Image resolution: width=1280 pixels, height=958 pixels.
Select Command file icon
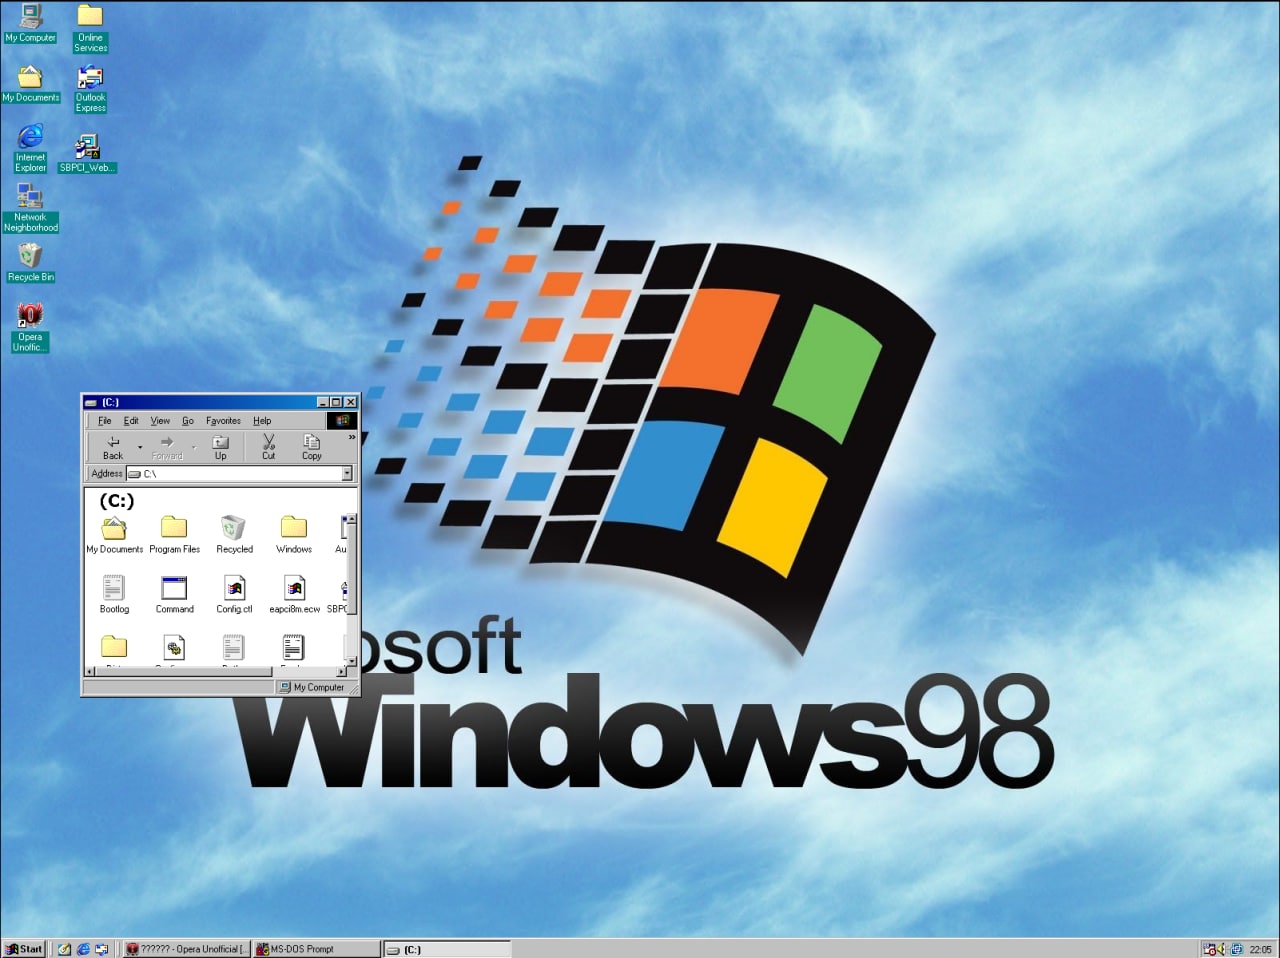[174, 595]
